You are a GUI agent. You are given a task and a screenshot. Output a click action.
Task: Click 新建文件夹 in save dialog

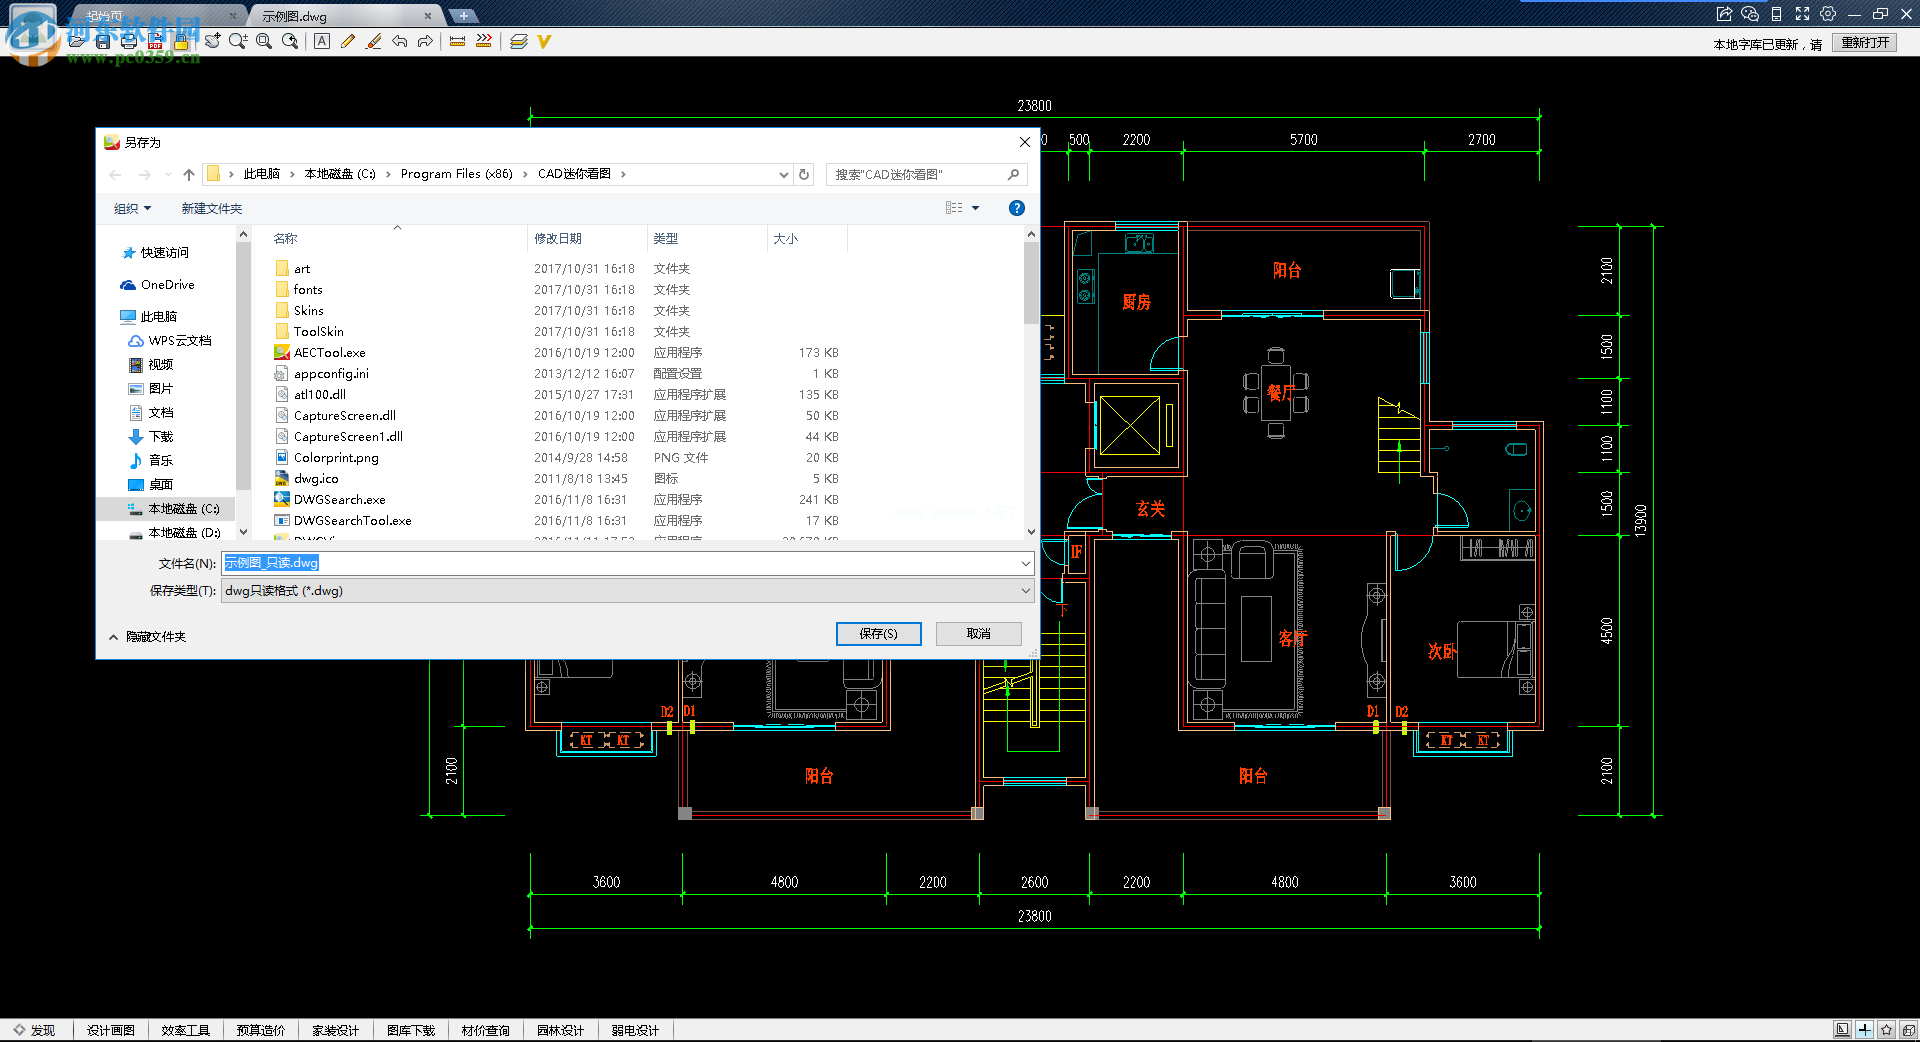(x=211, y=208)
